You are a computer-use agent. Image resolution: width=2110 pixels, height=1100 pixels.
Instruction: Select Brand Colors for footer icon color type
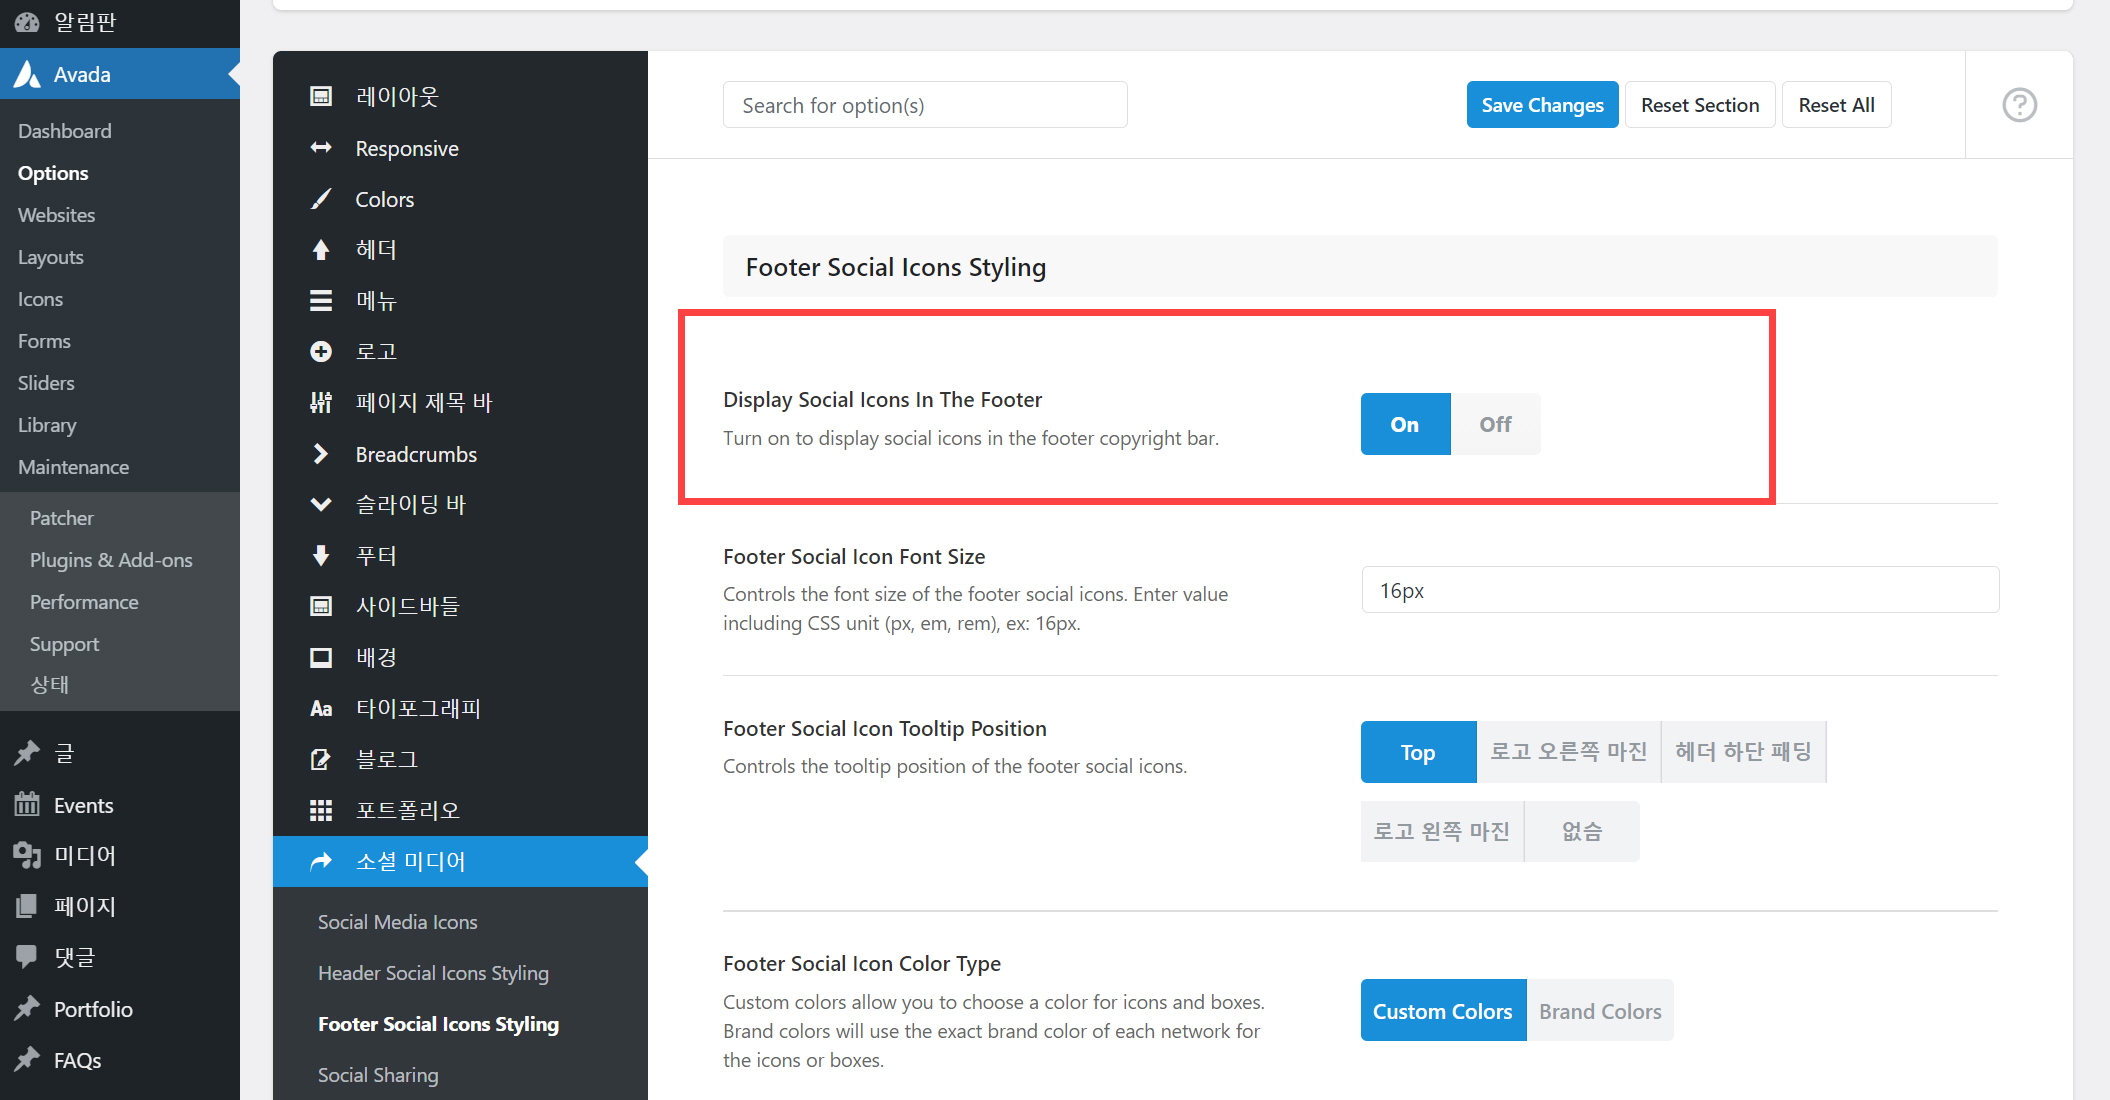click(1599, 1011)
